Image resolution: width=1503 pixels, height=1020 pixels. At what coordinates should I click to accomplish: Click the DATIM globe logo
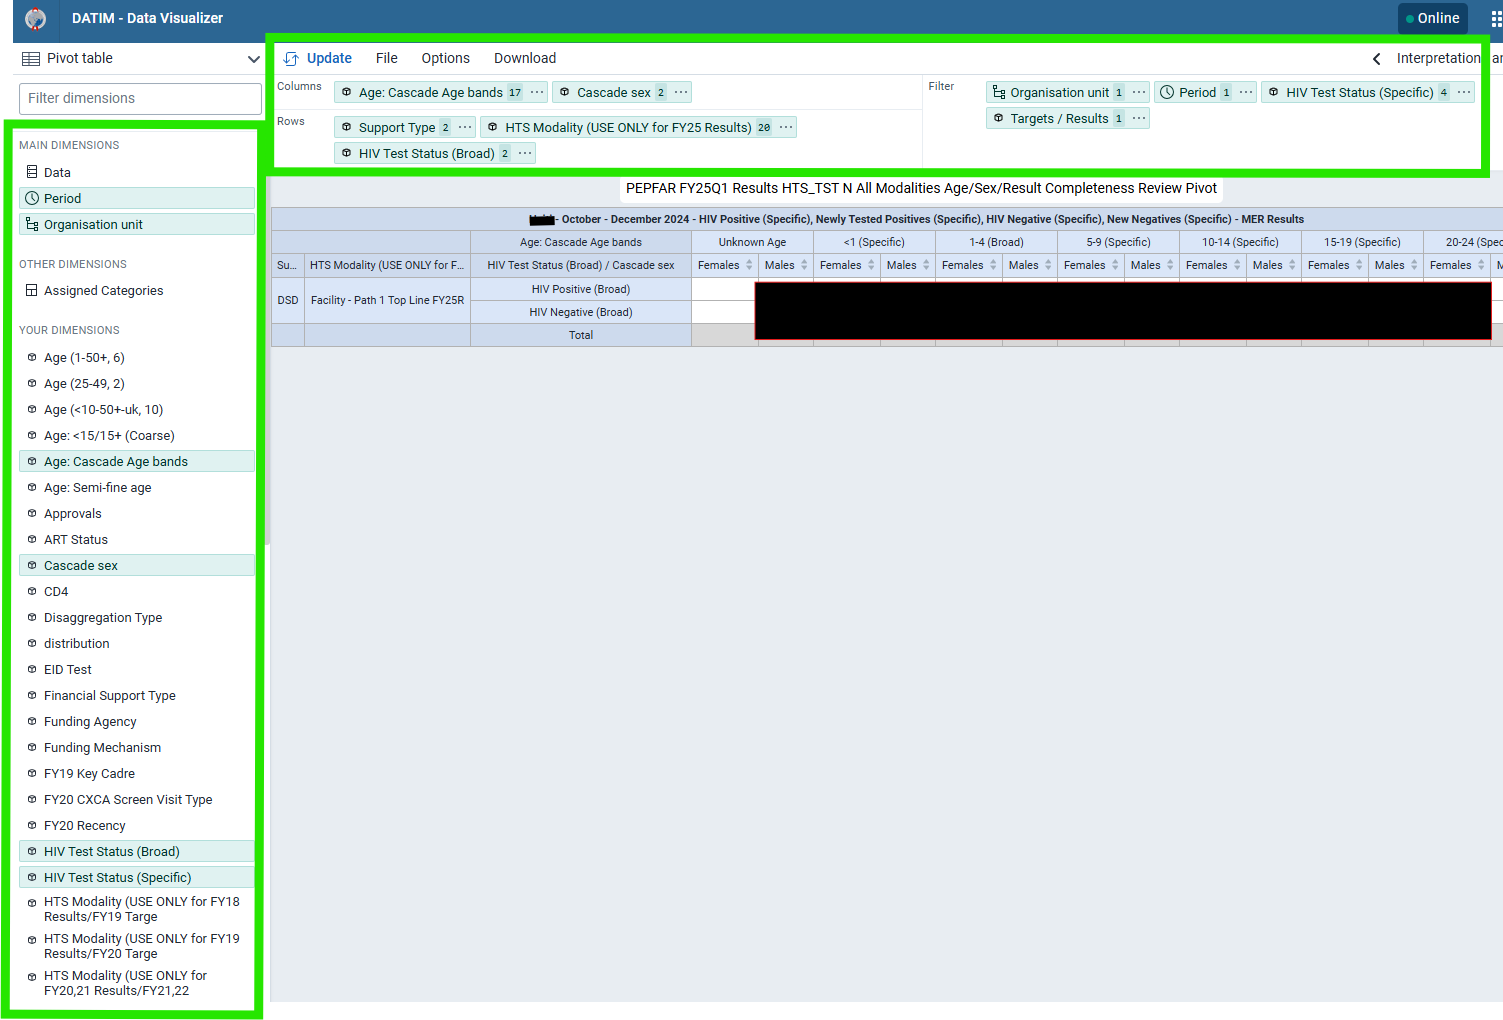click(35, 18)
